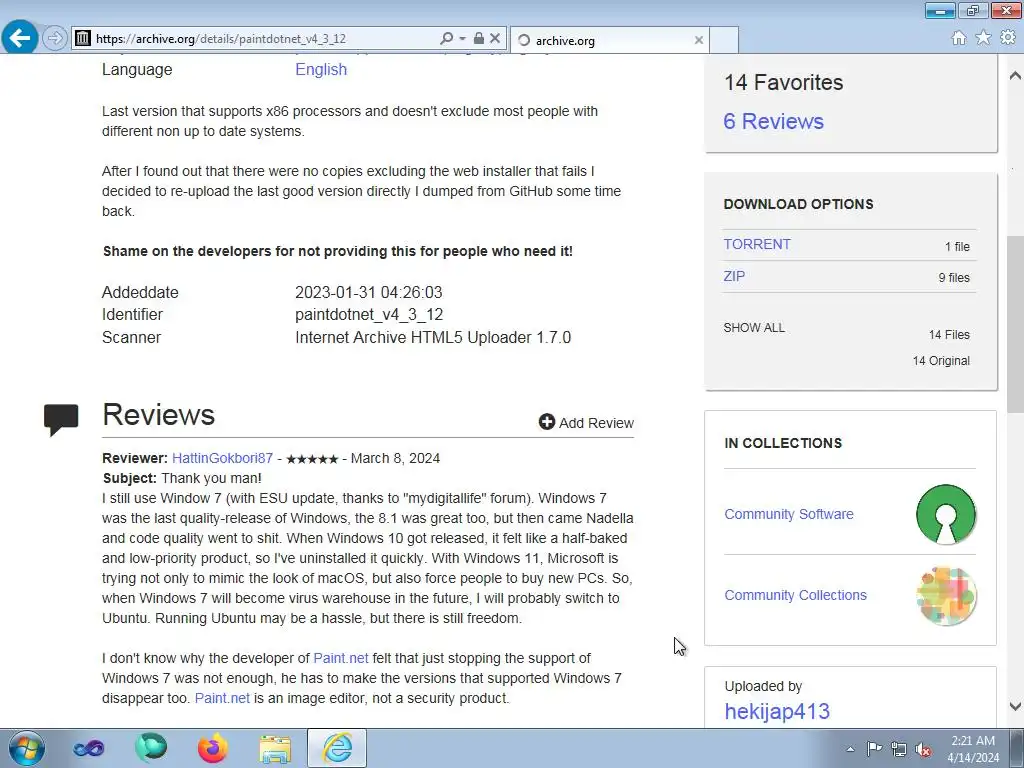Open the green swirl browser in taskbar
The height and width of the screenshot is (768, 1024).
click(x=151, y=748)
